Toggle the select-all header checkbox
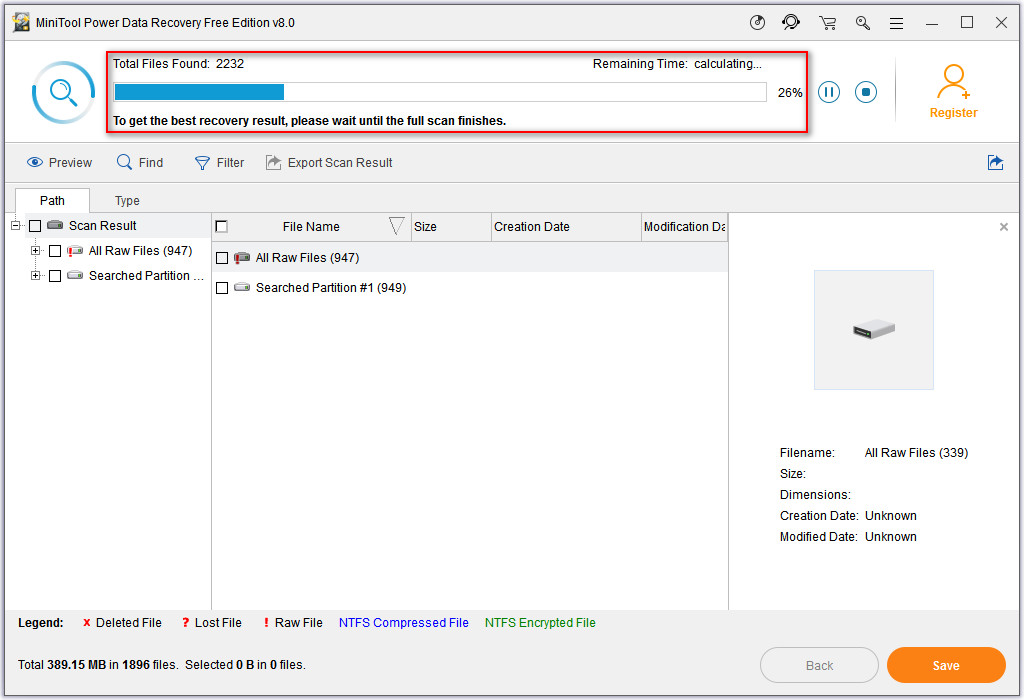 (221, 227)
